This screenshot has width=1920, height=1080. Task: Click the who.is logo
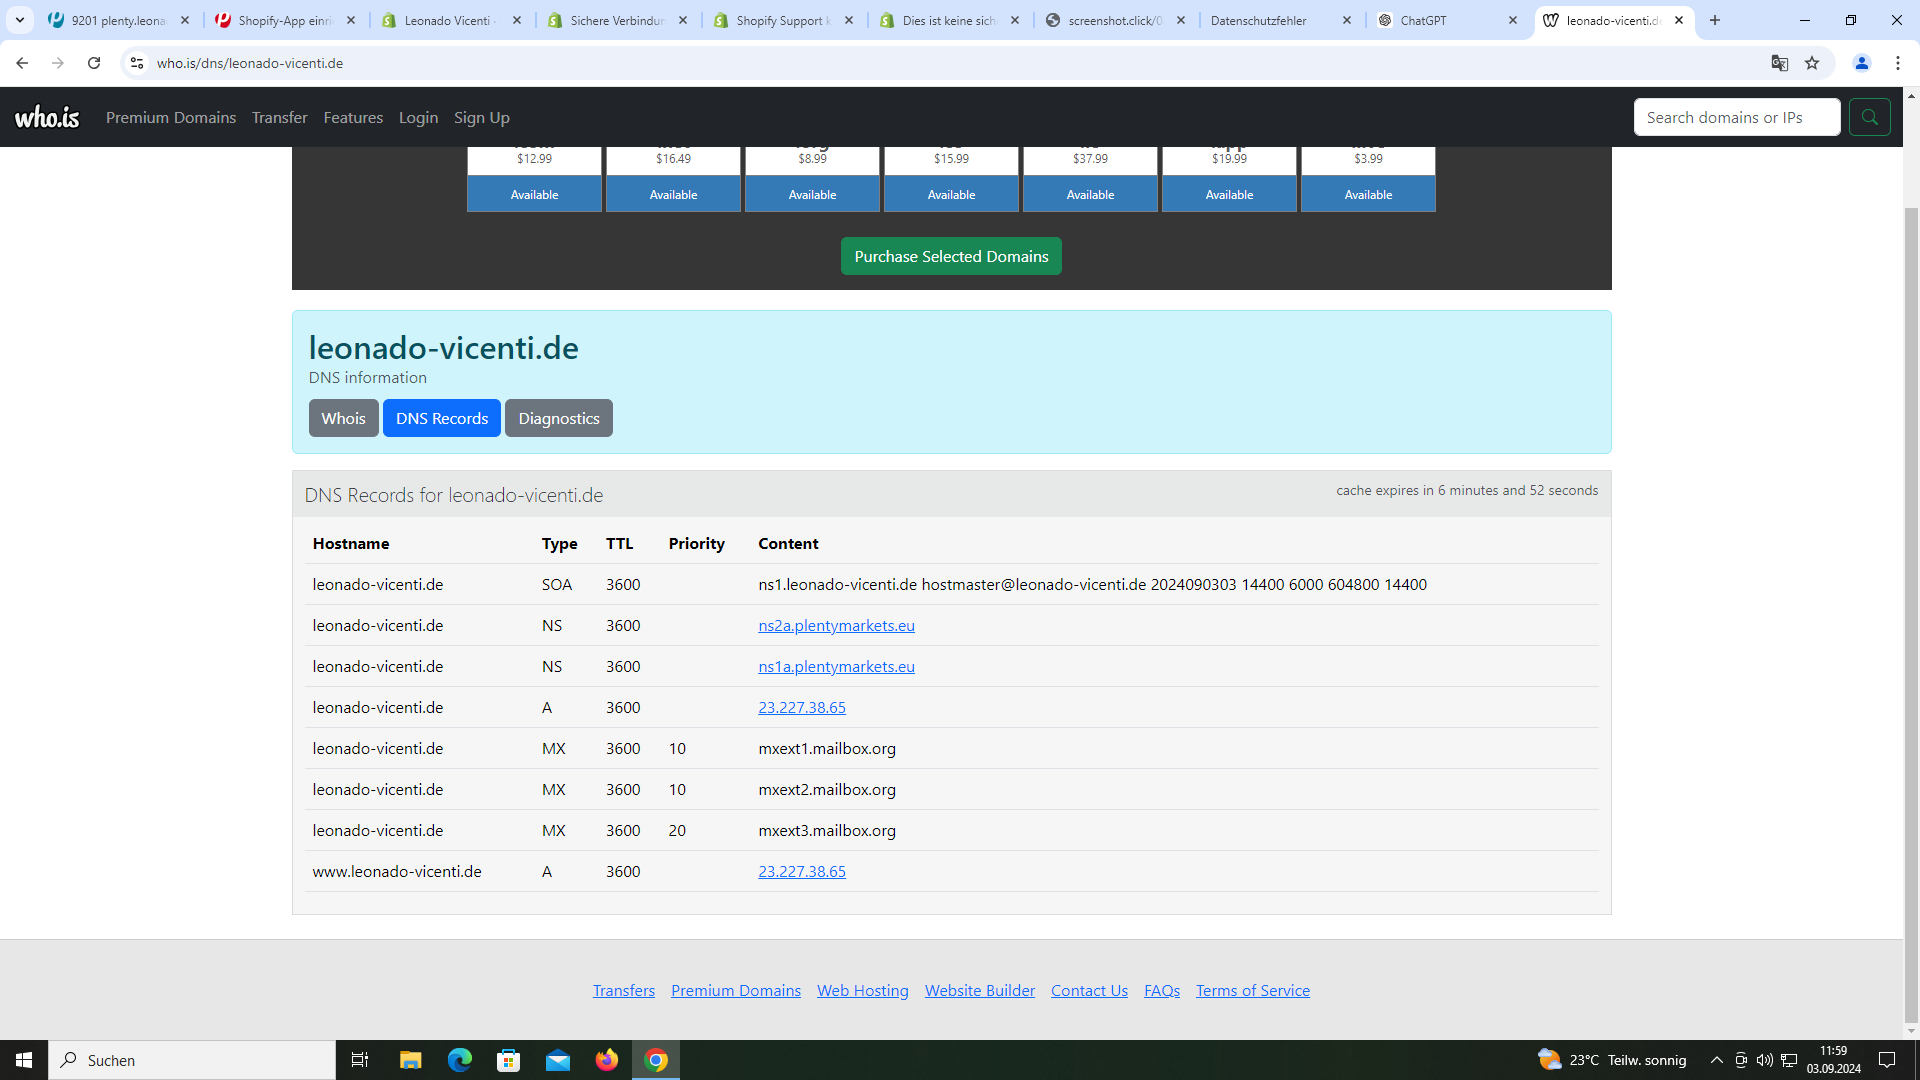coord(47,117)
